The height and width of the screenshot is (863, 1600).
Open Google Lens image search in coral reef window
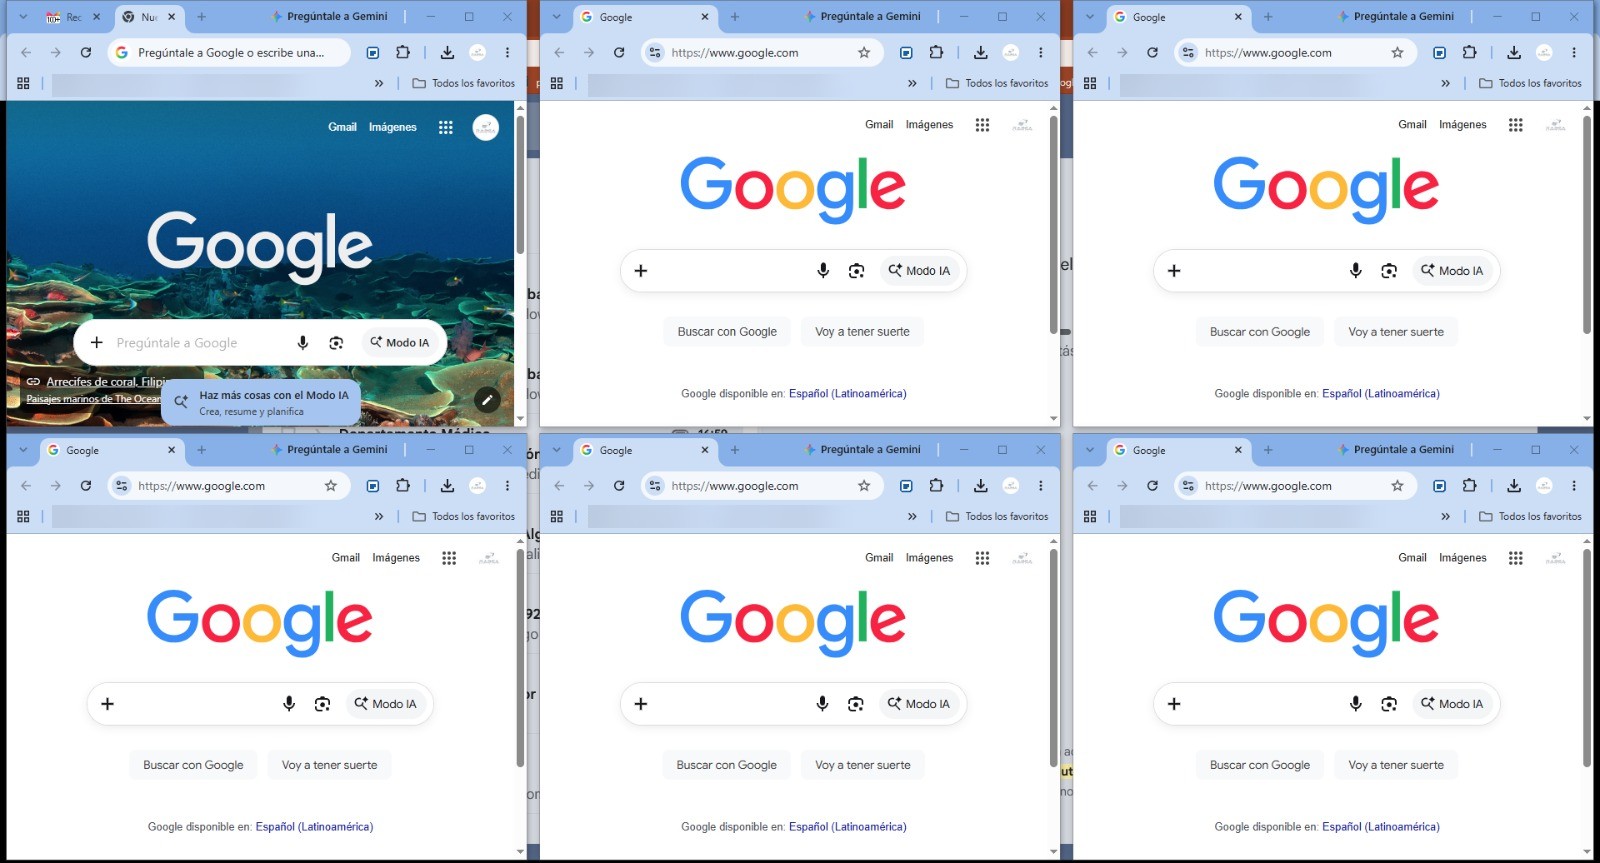click(336, 343)
